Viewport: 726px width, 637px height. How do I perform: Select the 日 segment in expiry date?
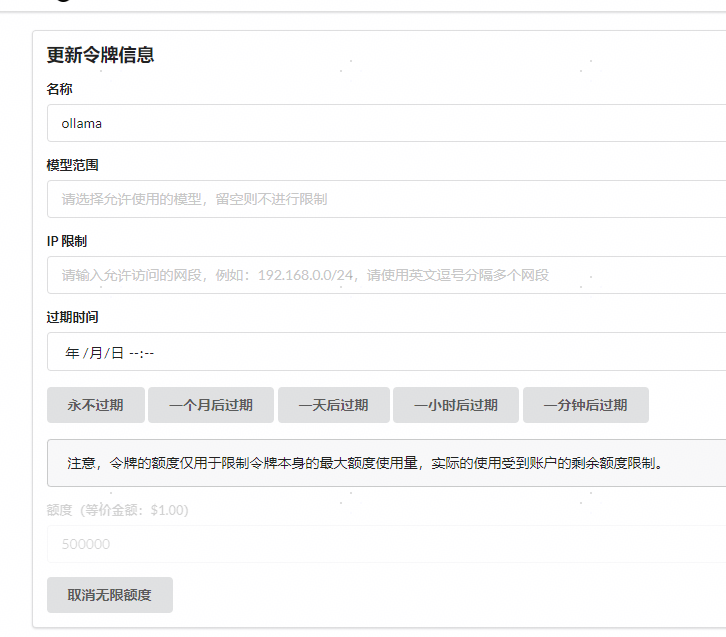click(117, 353)
